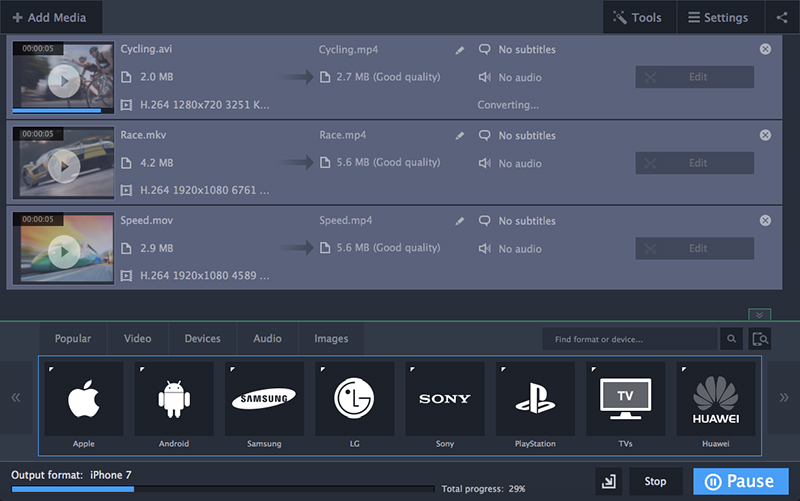Click Cycling.avi source file size icon
This screenshot has width=800, height=501.
[126, 77]
